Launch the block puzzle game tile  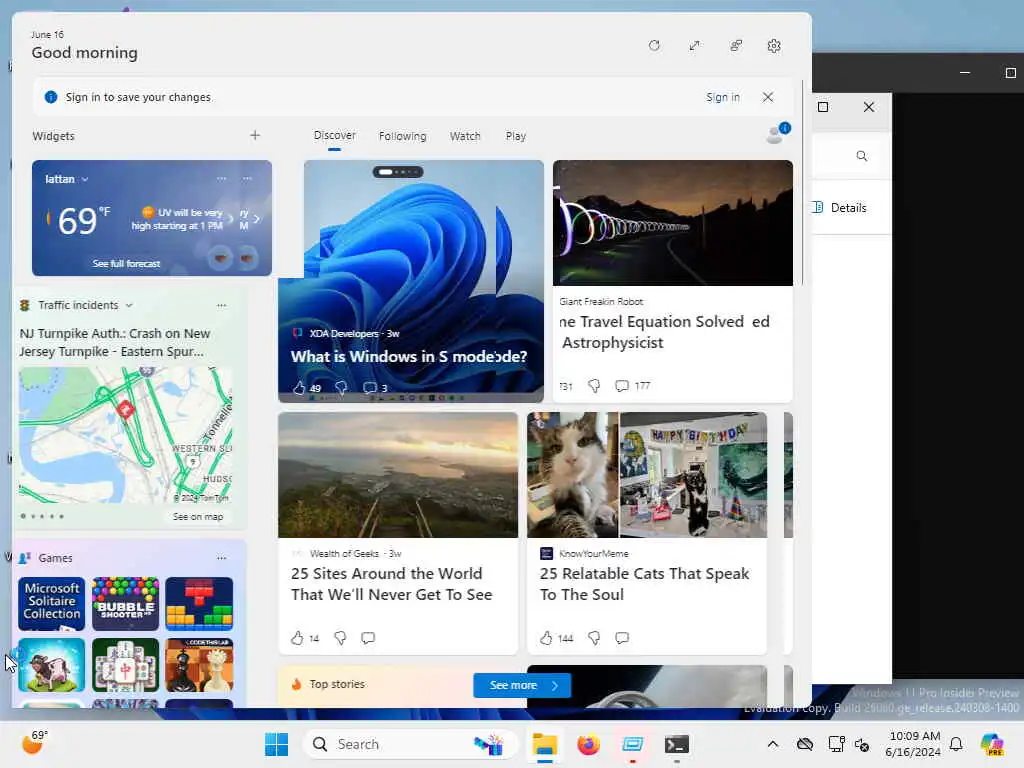pos(199,603)
